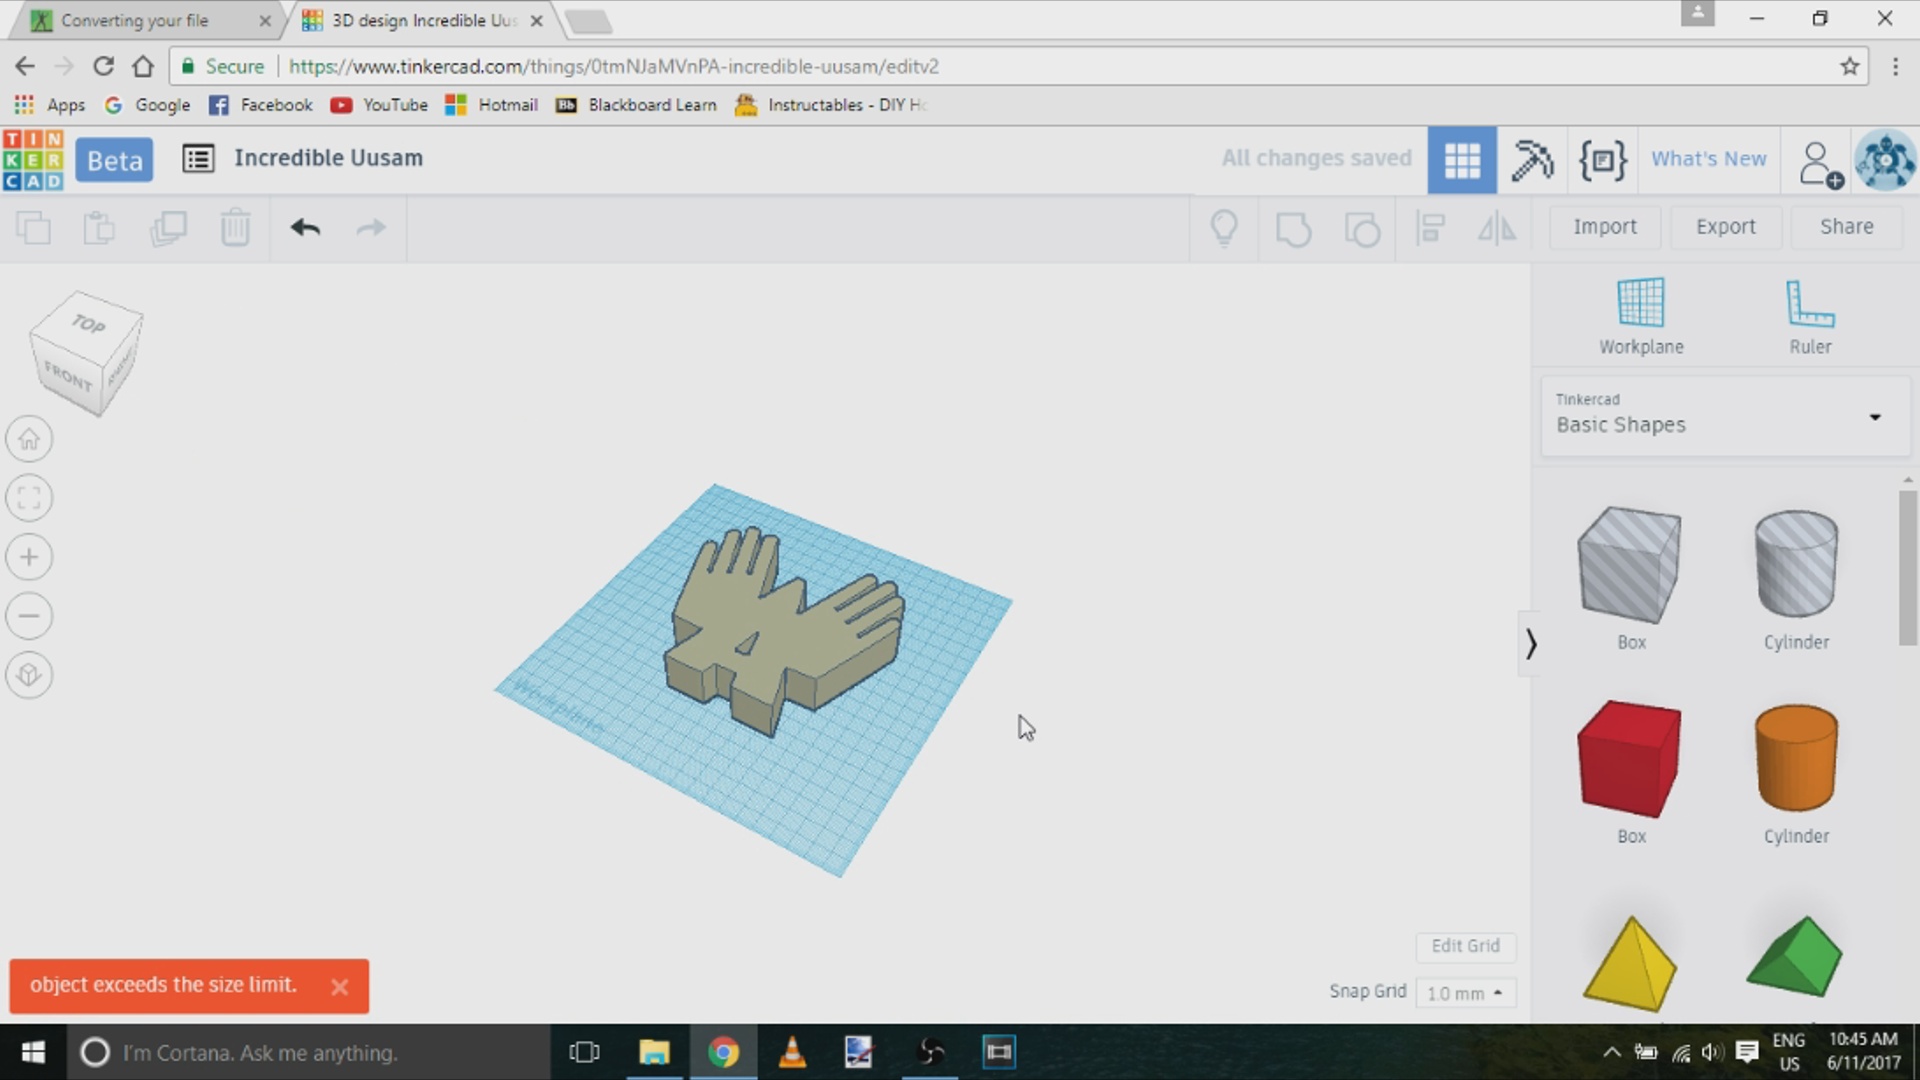Select the red Box shape
Screen dimensions: 1920x1080
1629,760
